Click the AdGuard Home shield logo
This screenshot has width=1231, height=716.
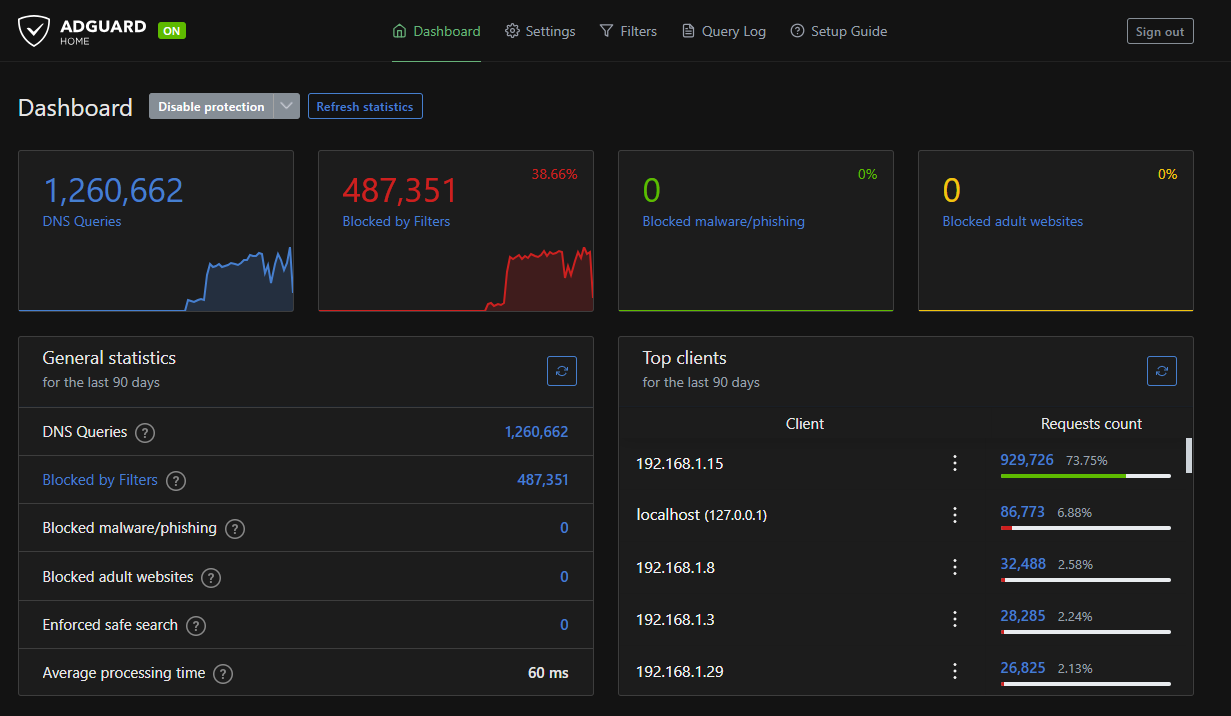(34, 31)
